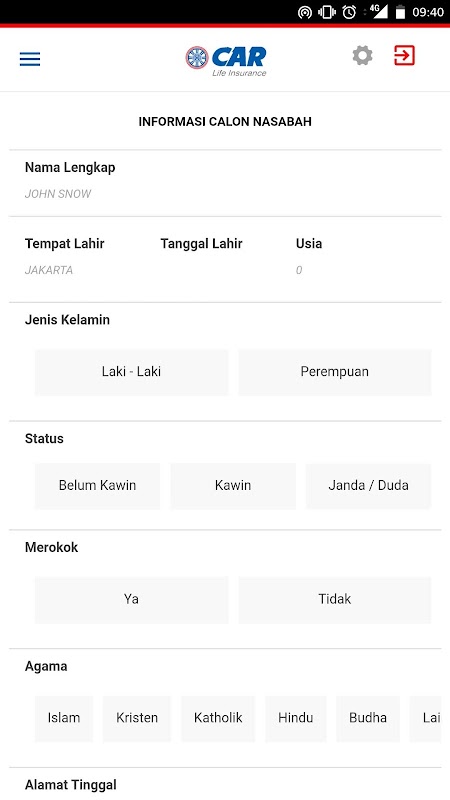Select Ya for Merokok
The image size is (450, 800).
[x=131, y=599]
